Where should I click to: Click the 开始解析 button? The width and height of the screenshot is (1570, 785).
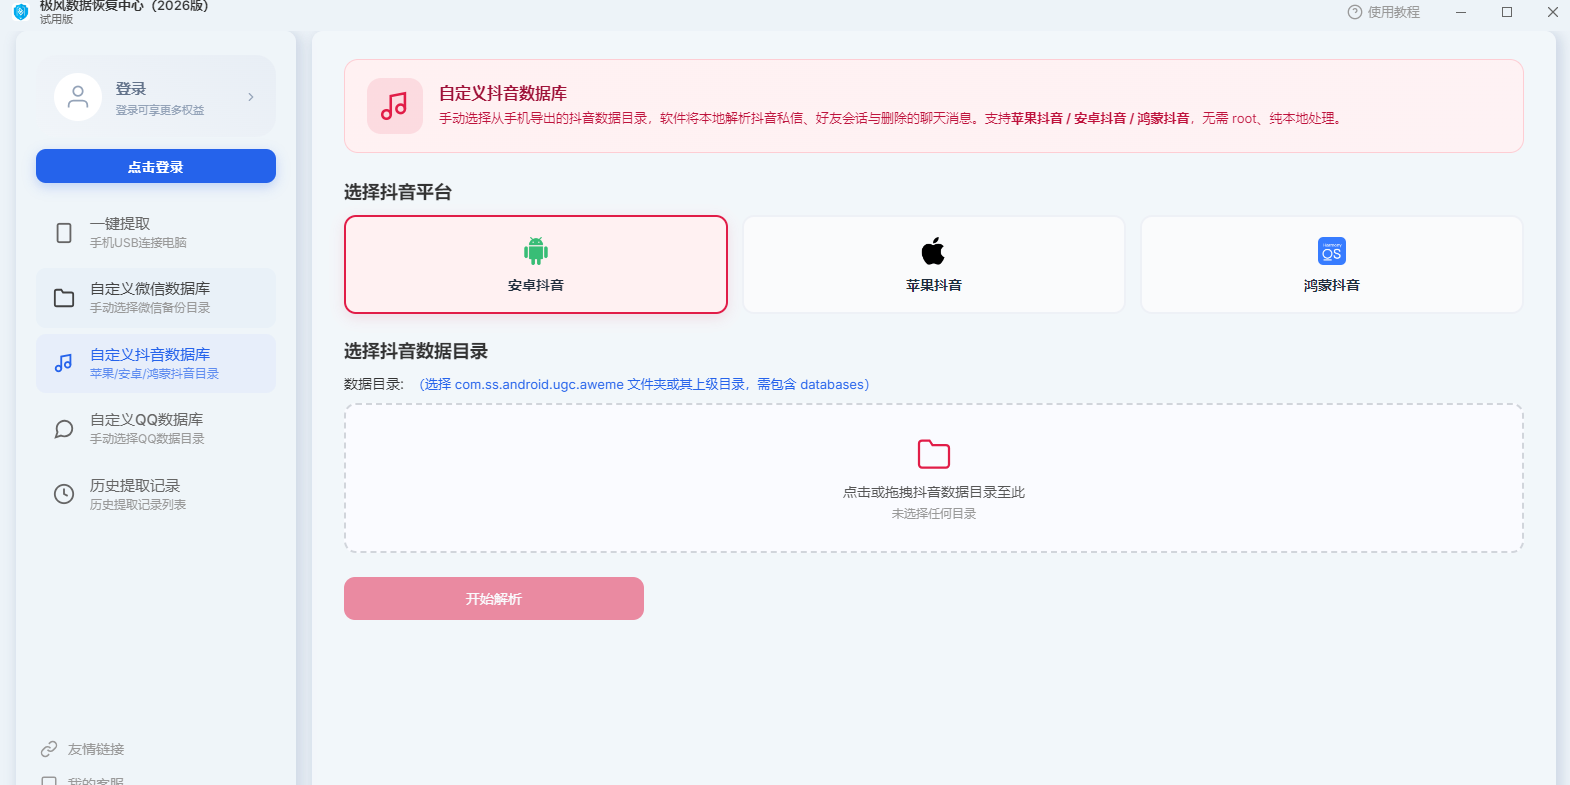click(x=494, y=598)
